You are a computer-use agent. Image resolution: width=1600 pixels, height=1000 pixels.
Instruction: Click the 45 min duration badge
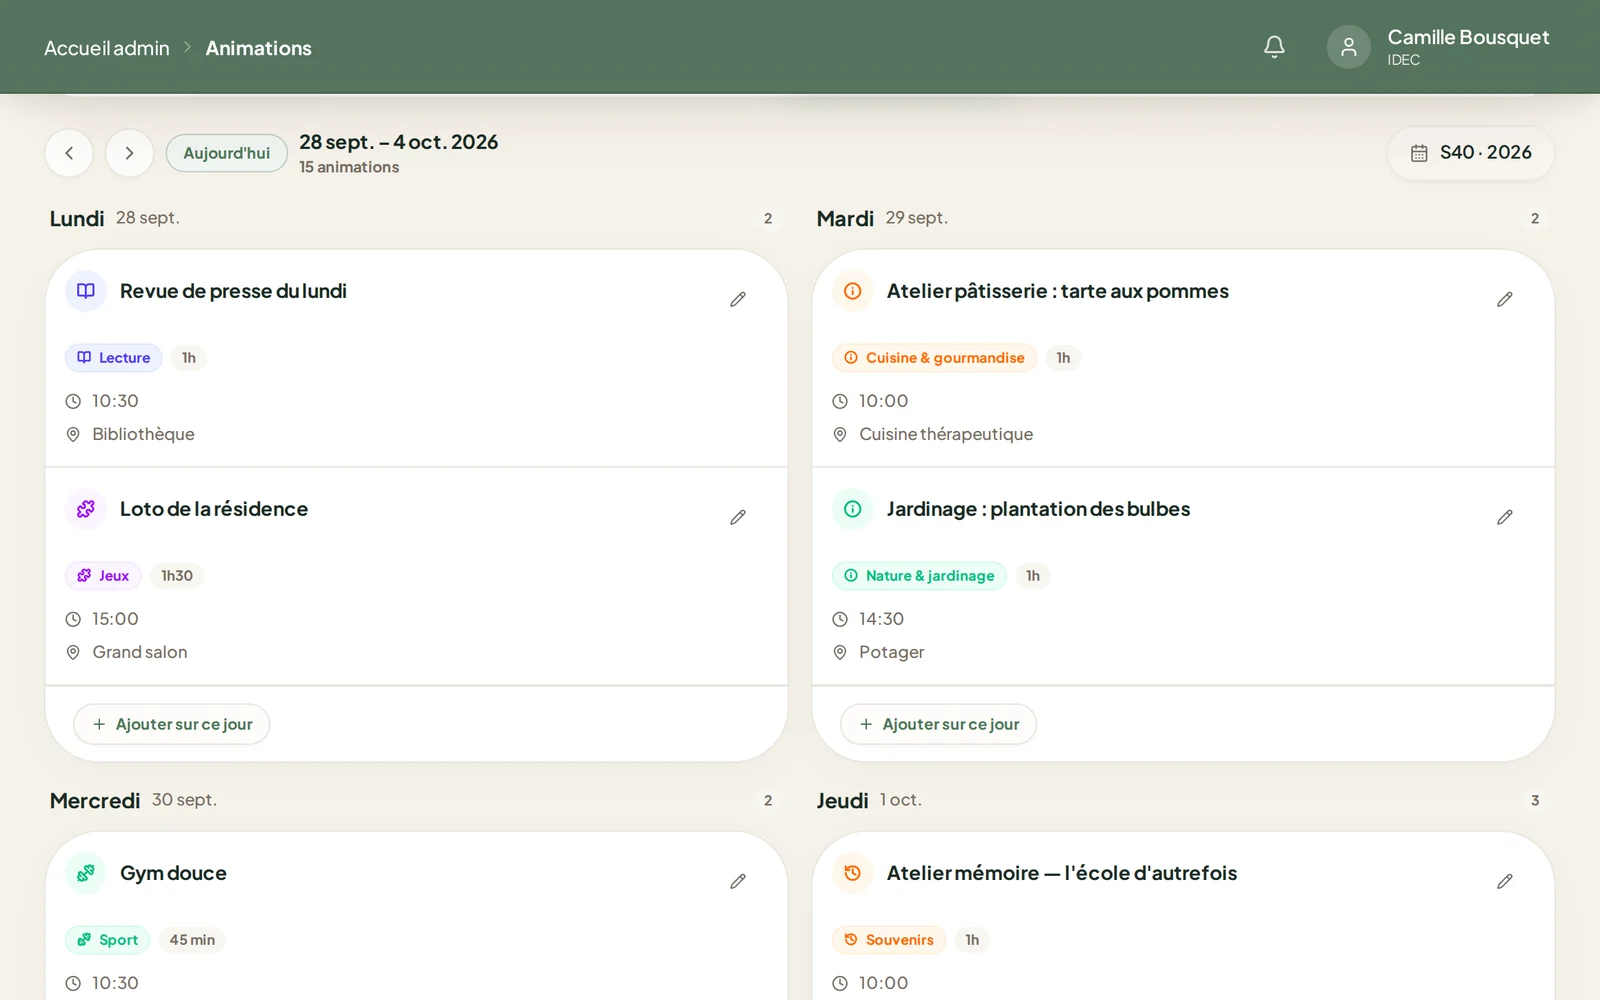(192, 940)
